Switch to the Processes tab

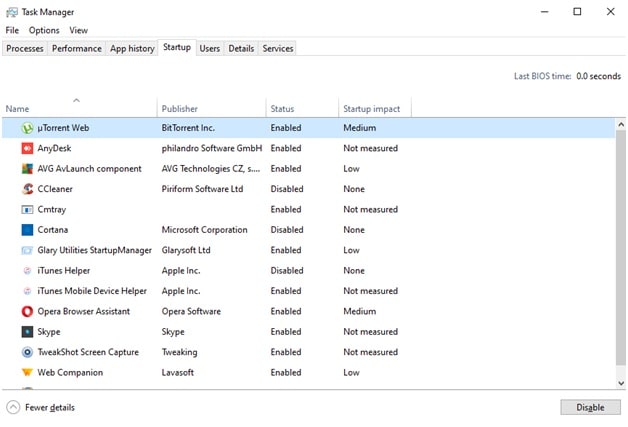pyautogui.click(x=25, y=48)
